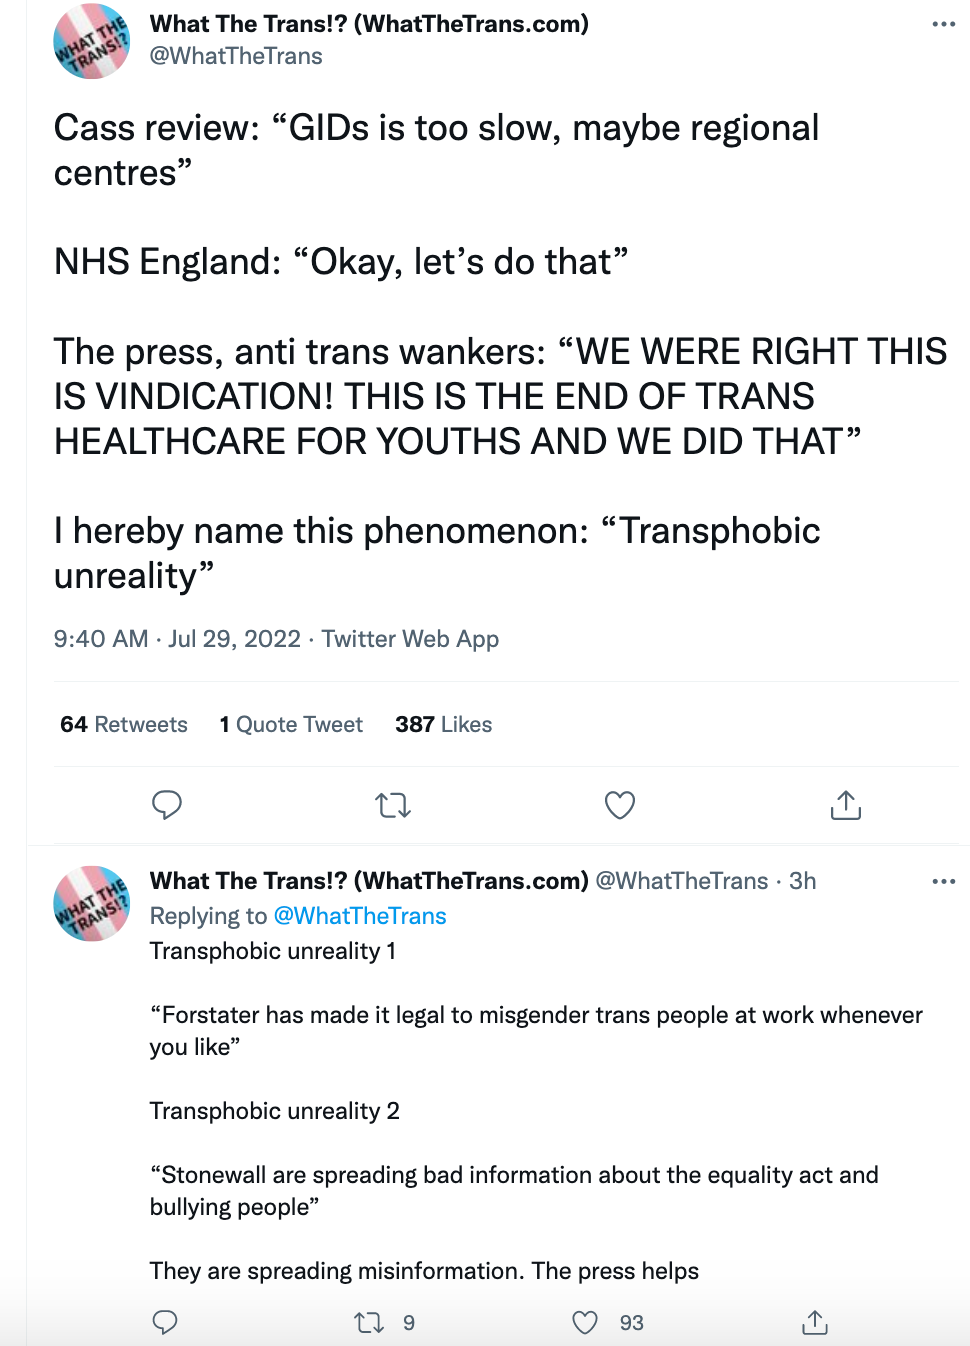The image size is (970, 1346).
Task: Click the @WhatTheTrans mention in Replying to
Action: pos(360,916)
